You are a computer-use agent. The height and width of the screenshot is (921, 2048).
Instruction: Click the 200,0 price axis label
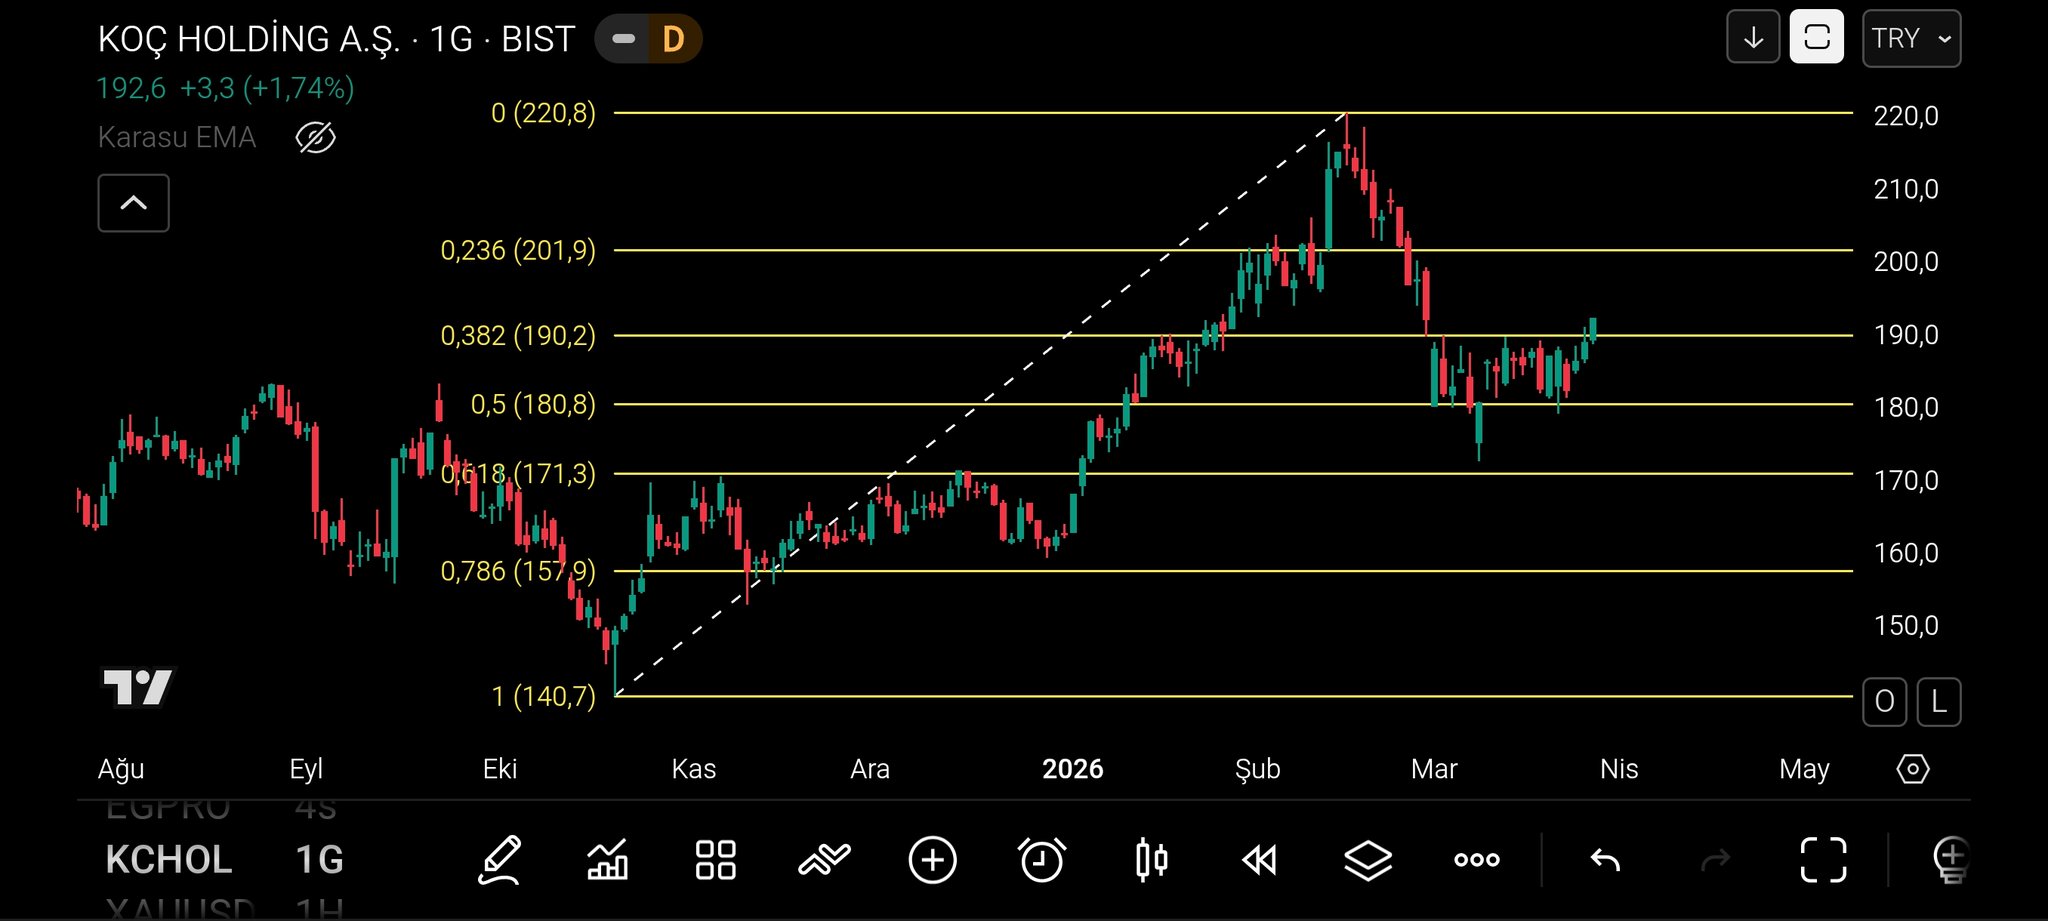pyautogui.click(x=1905, y=262)
